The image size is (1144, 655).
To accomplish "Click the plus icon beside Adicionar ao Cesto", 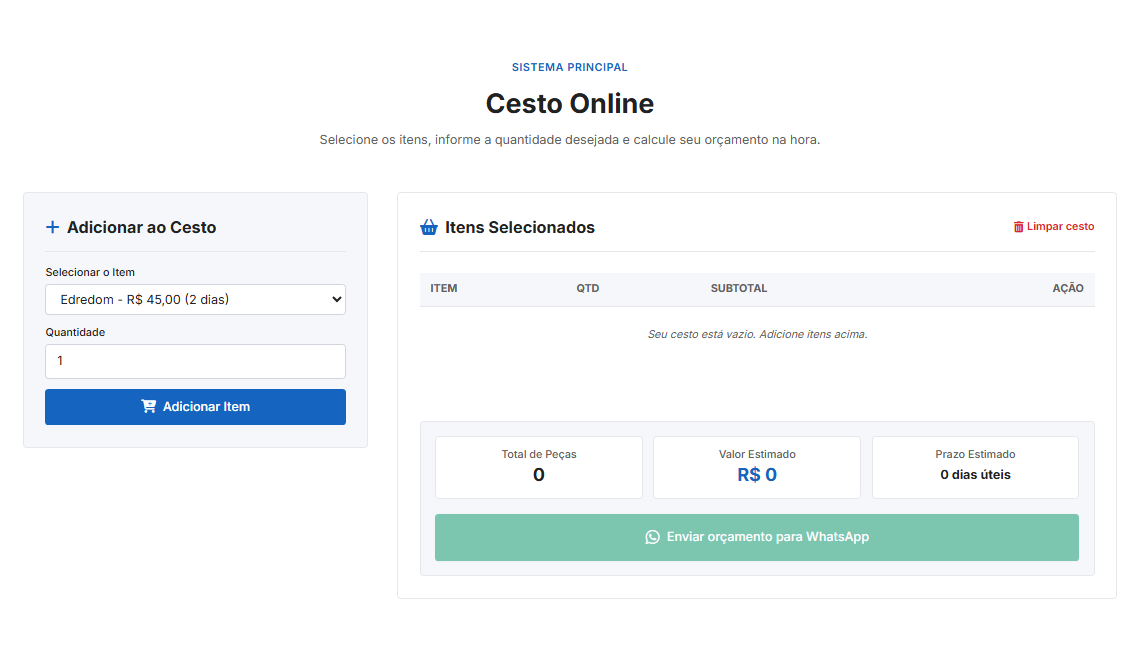I will (53, 227).
